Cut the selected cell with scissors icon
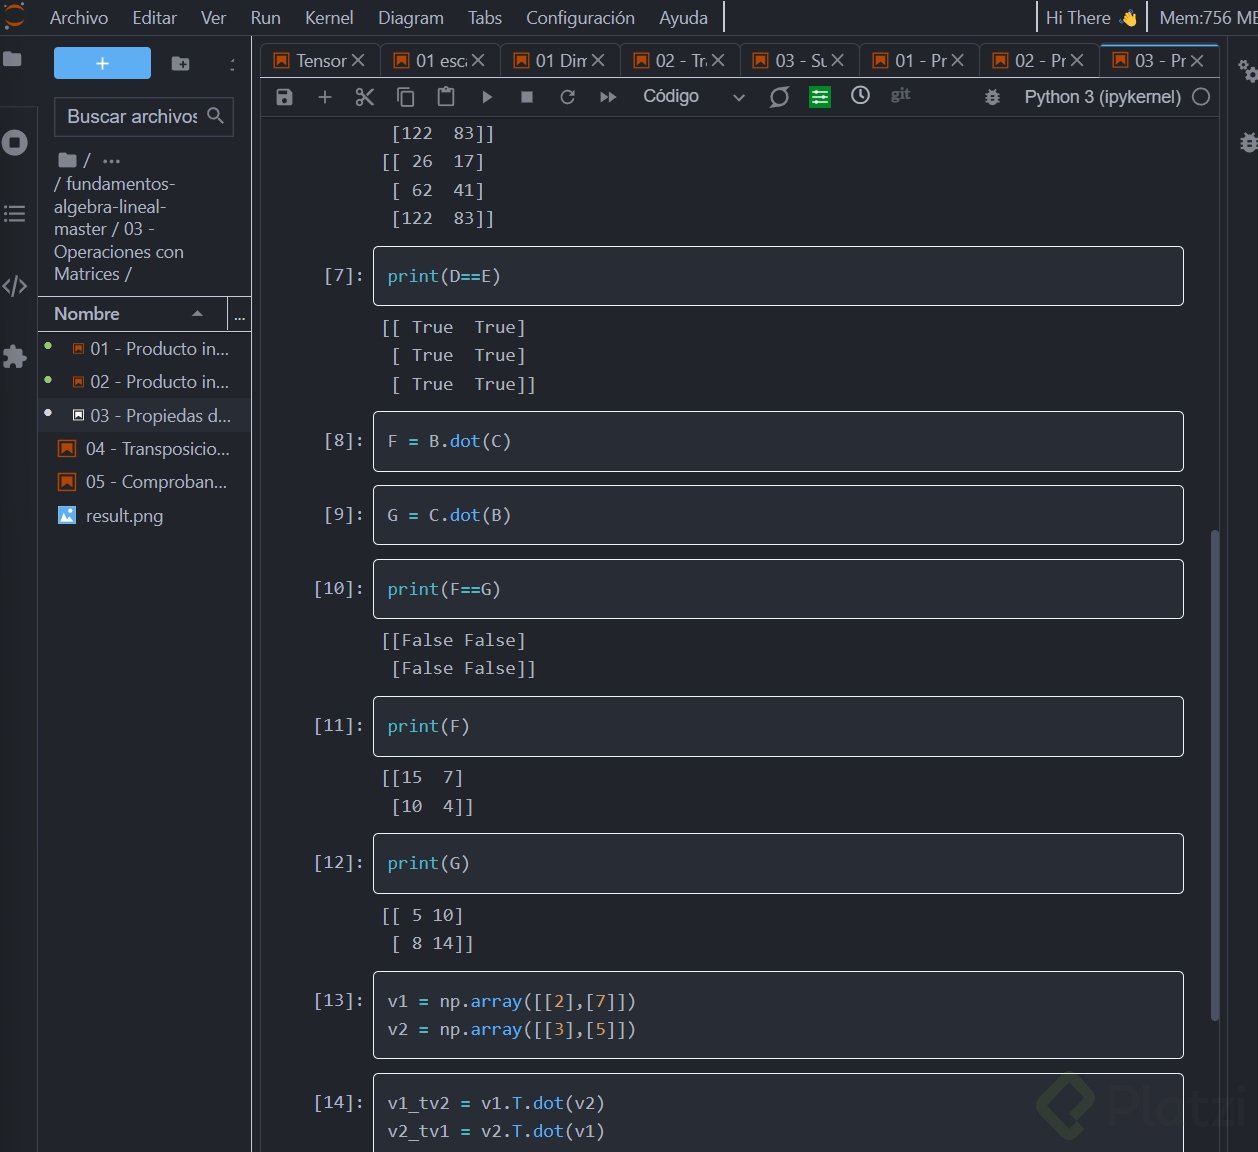 [x=365, y=97]
